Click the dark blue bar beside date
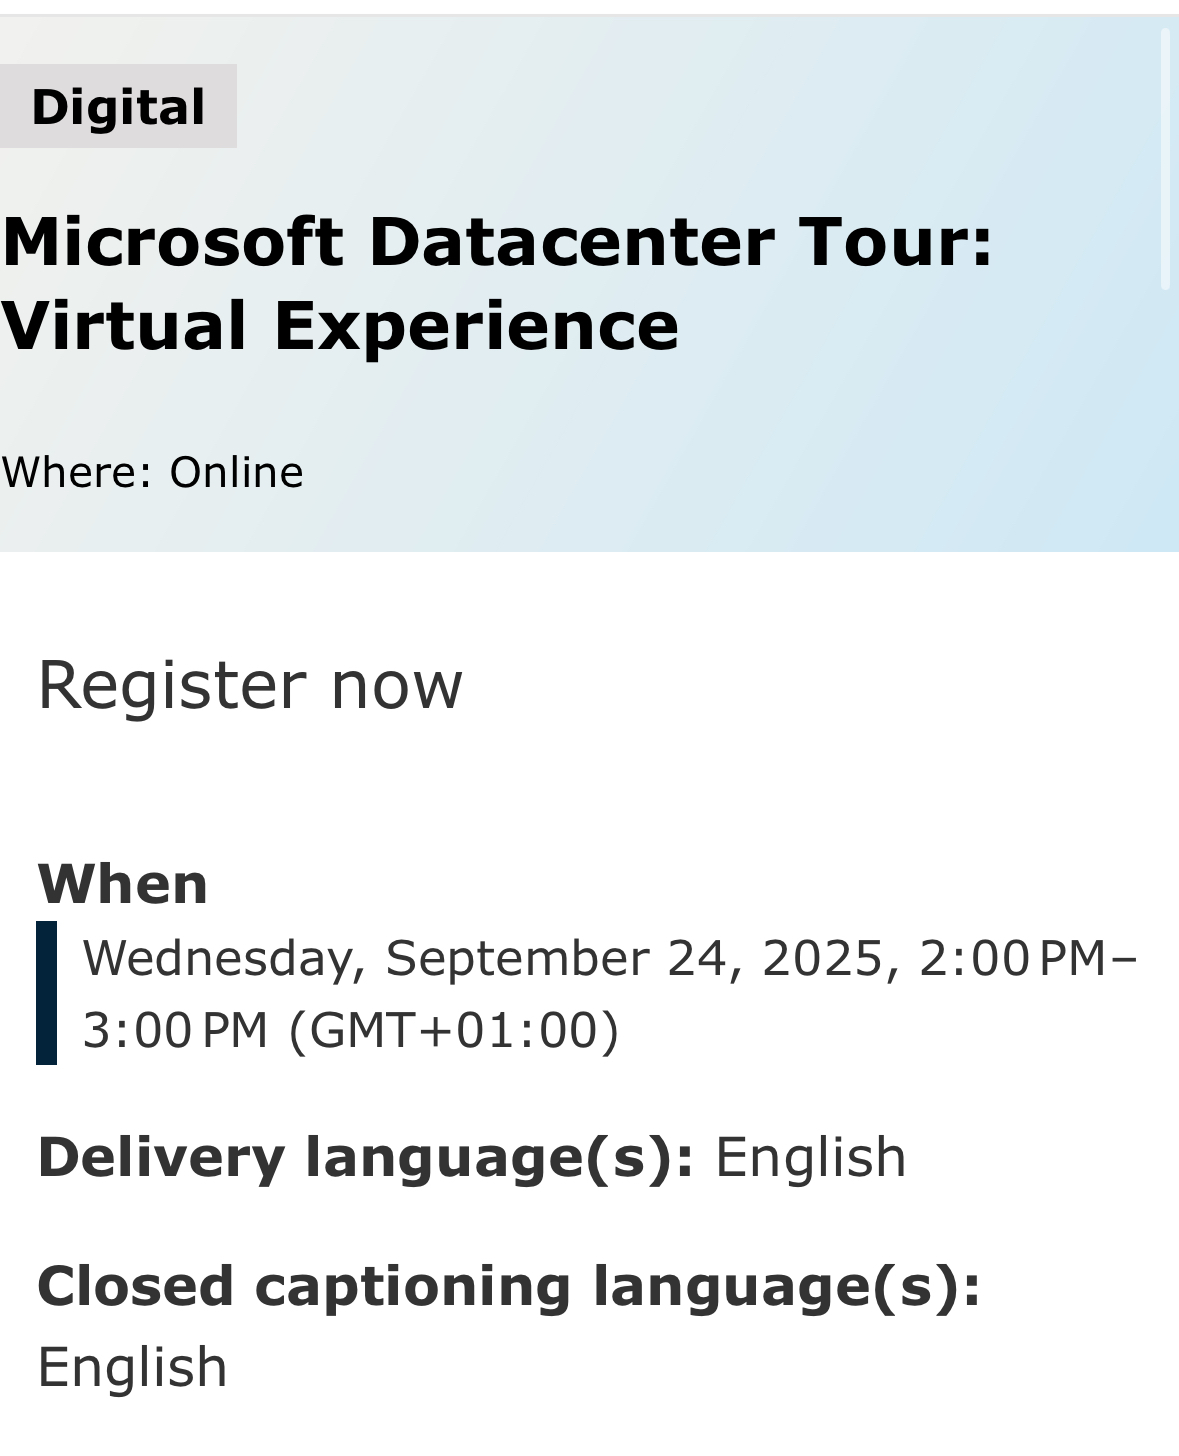This screenshot has width=1179, height=1456. tap(46, 992)
